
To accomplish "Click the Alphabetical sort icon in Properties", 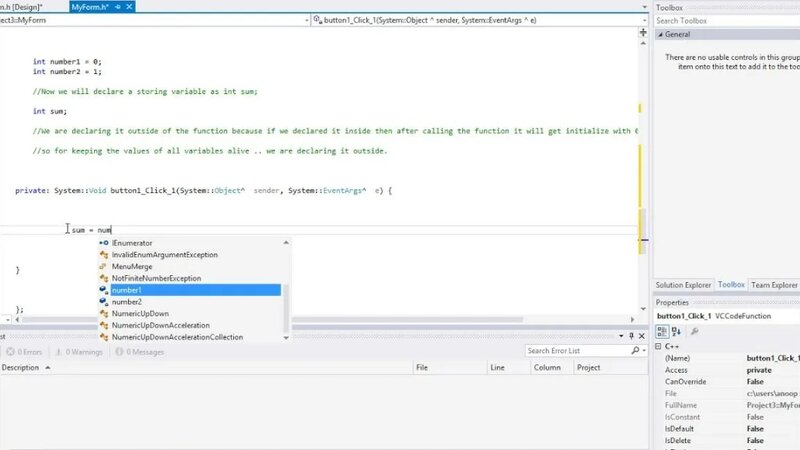I will coord(676,332).
